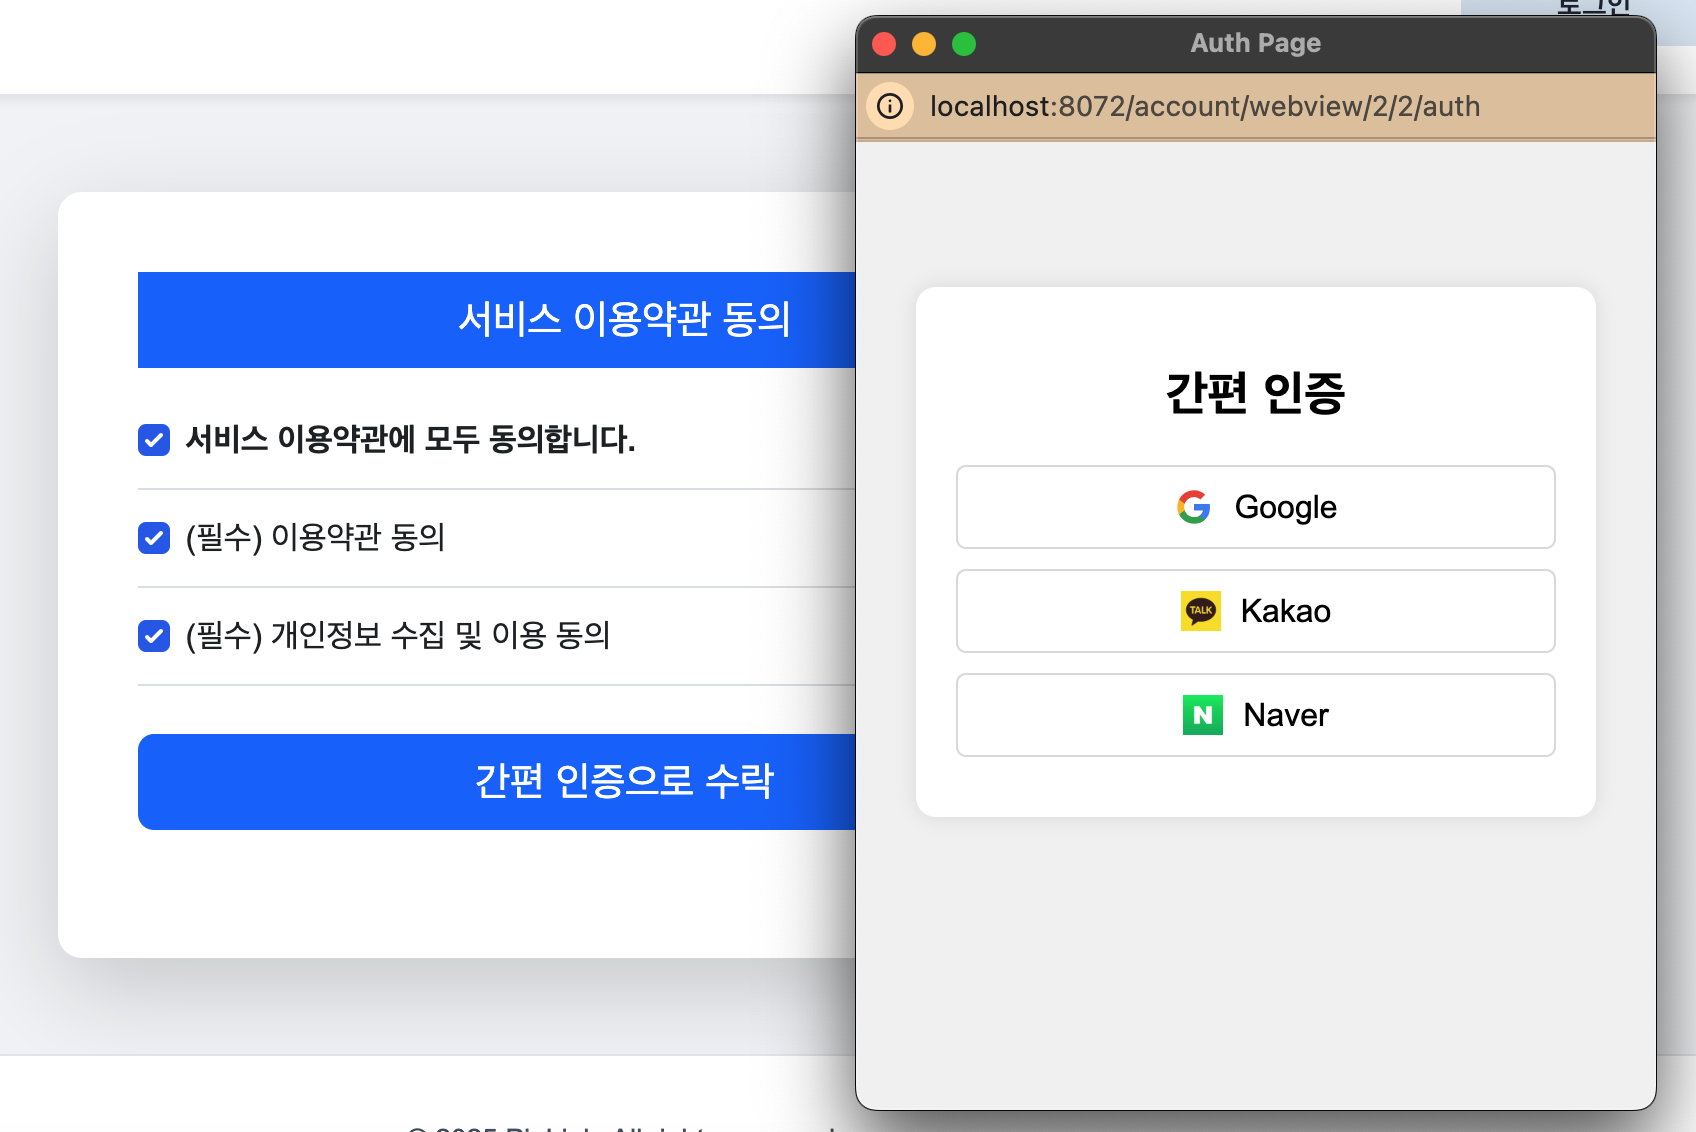The height and width of the screenshot is (1132, 1696).
Task: Click the green Naver N icon
Action: (1202, 715)
